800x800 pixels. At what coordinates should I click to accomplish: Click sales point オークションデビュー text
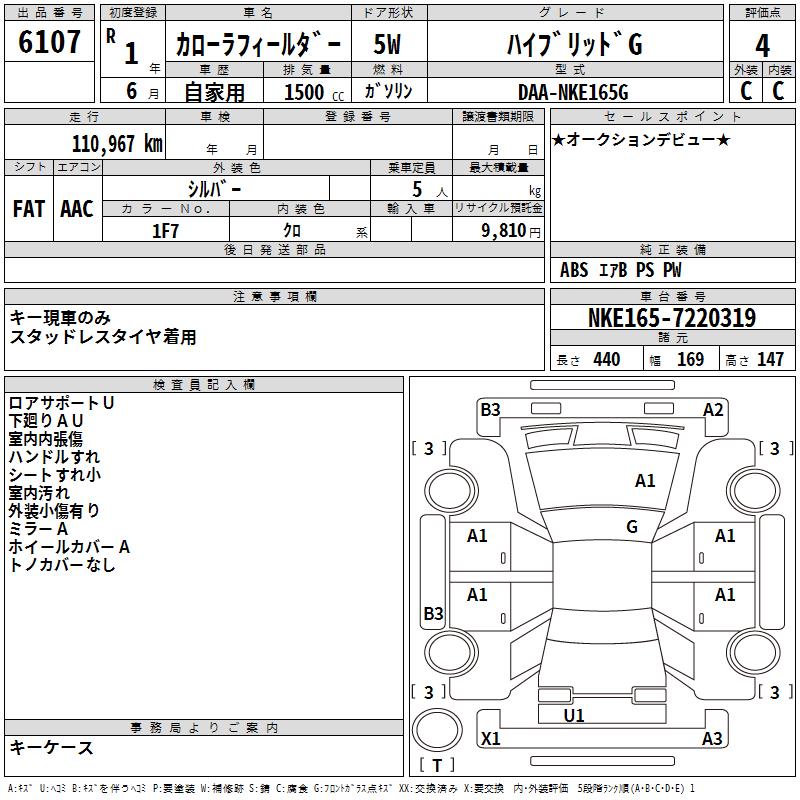(x=641, y=139)
